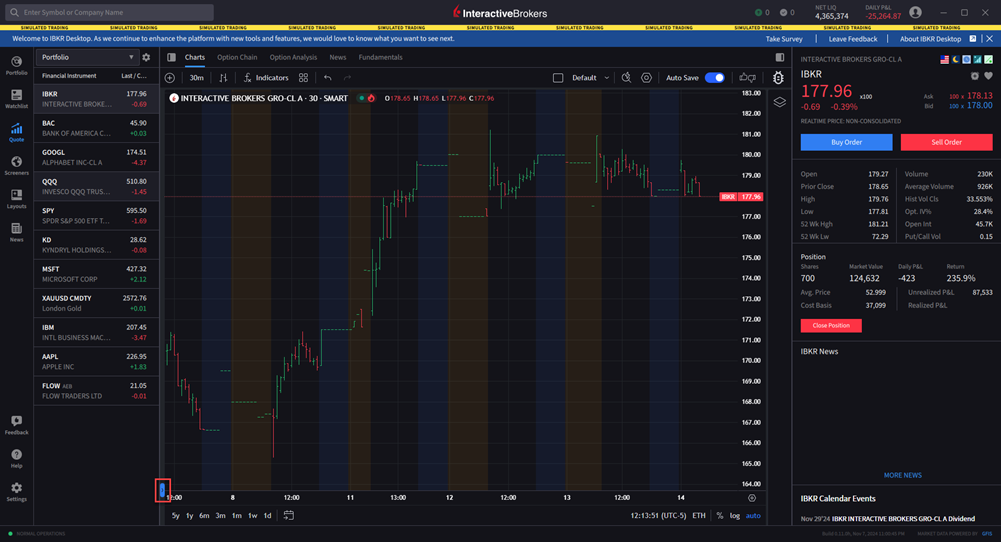1001x542 pixels.
Task: Open chart layout grid selector
Action: point(303,78)
